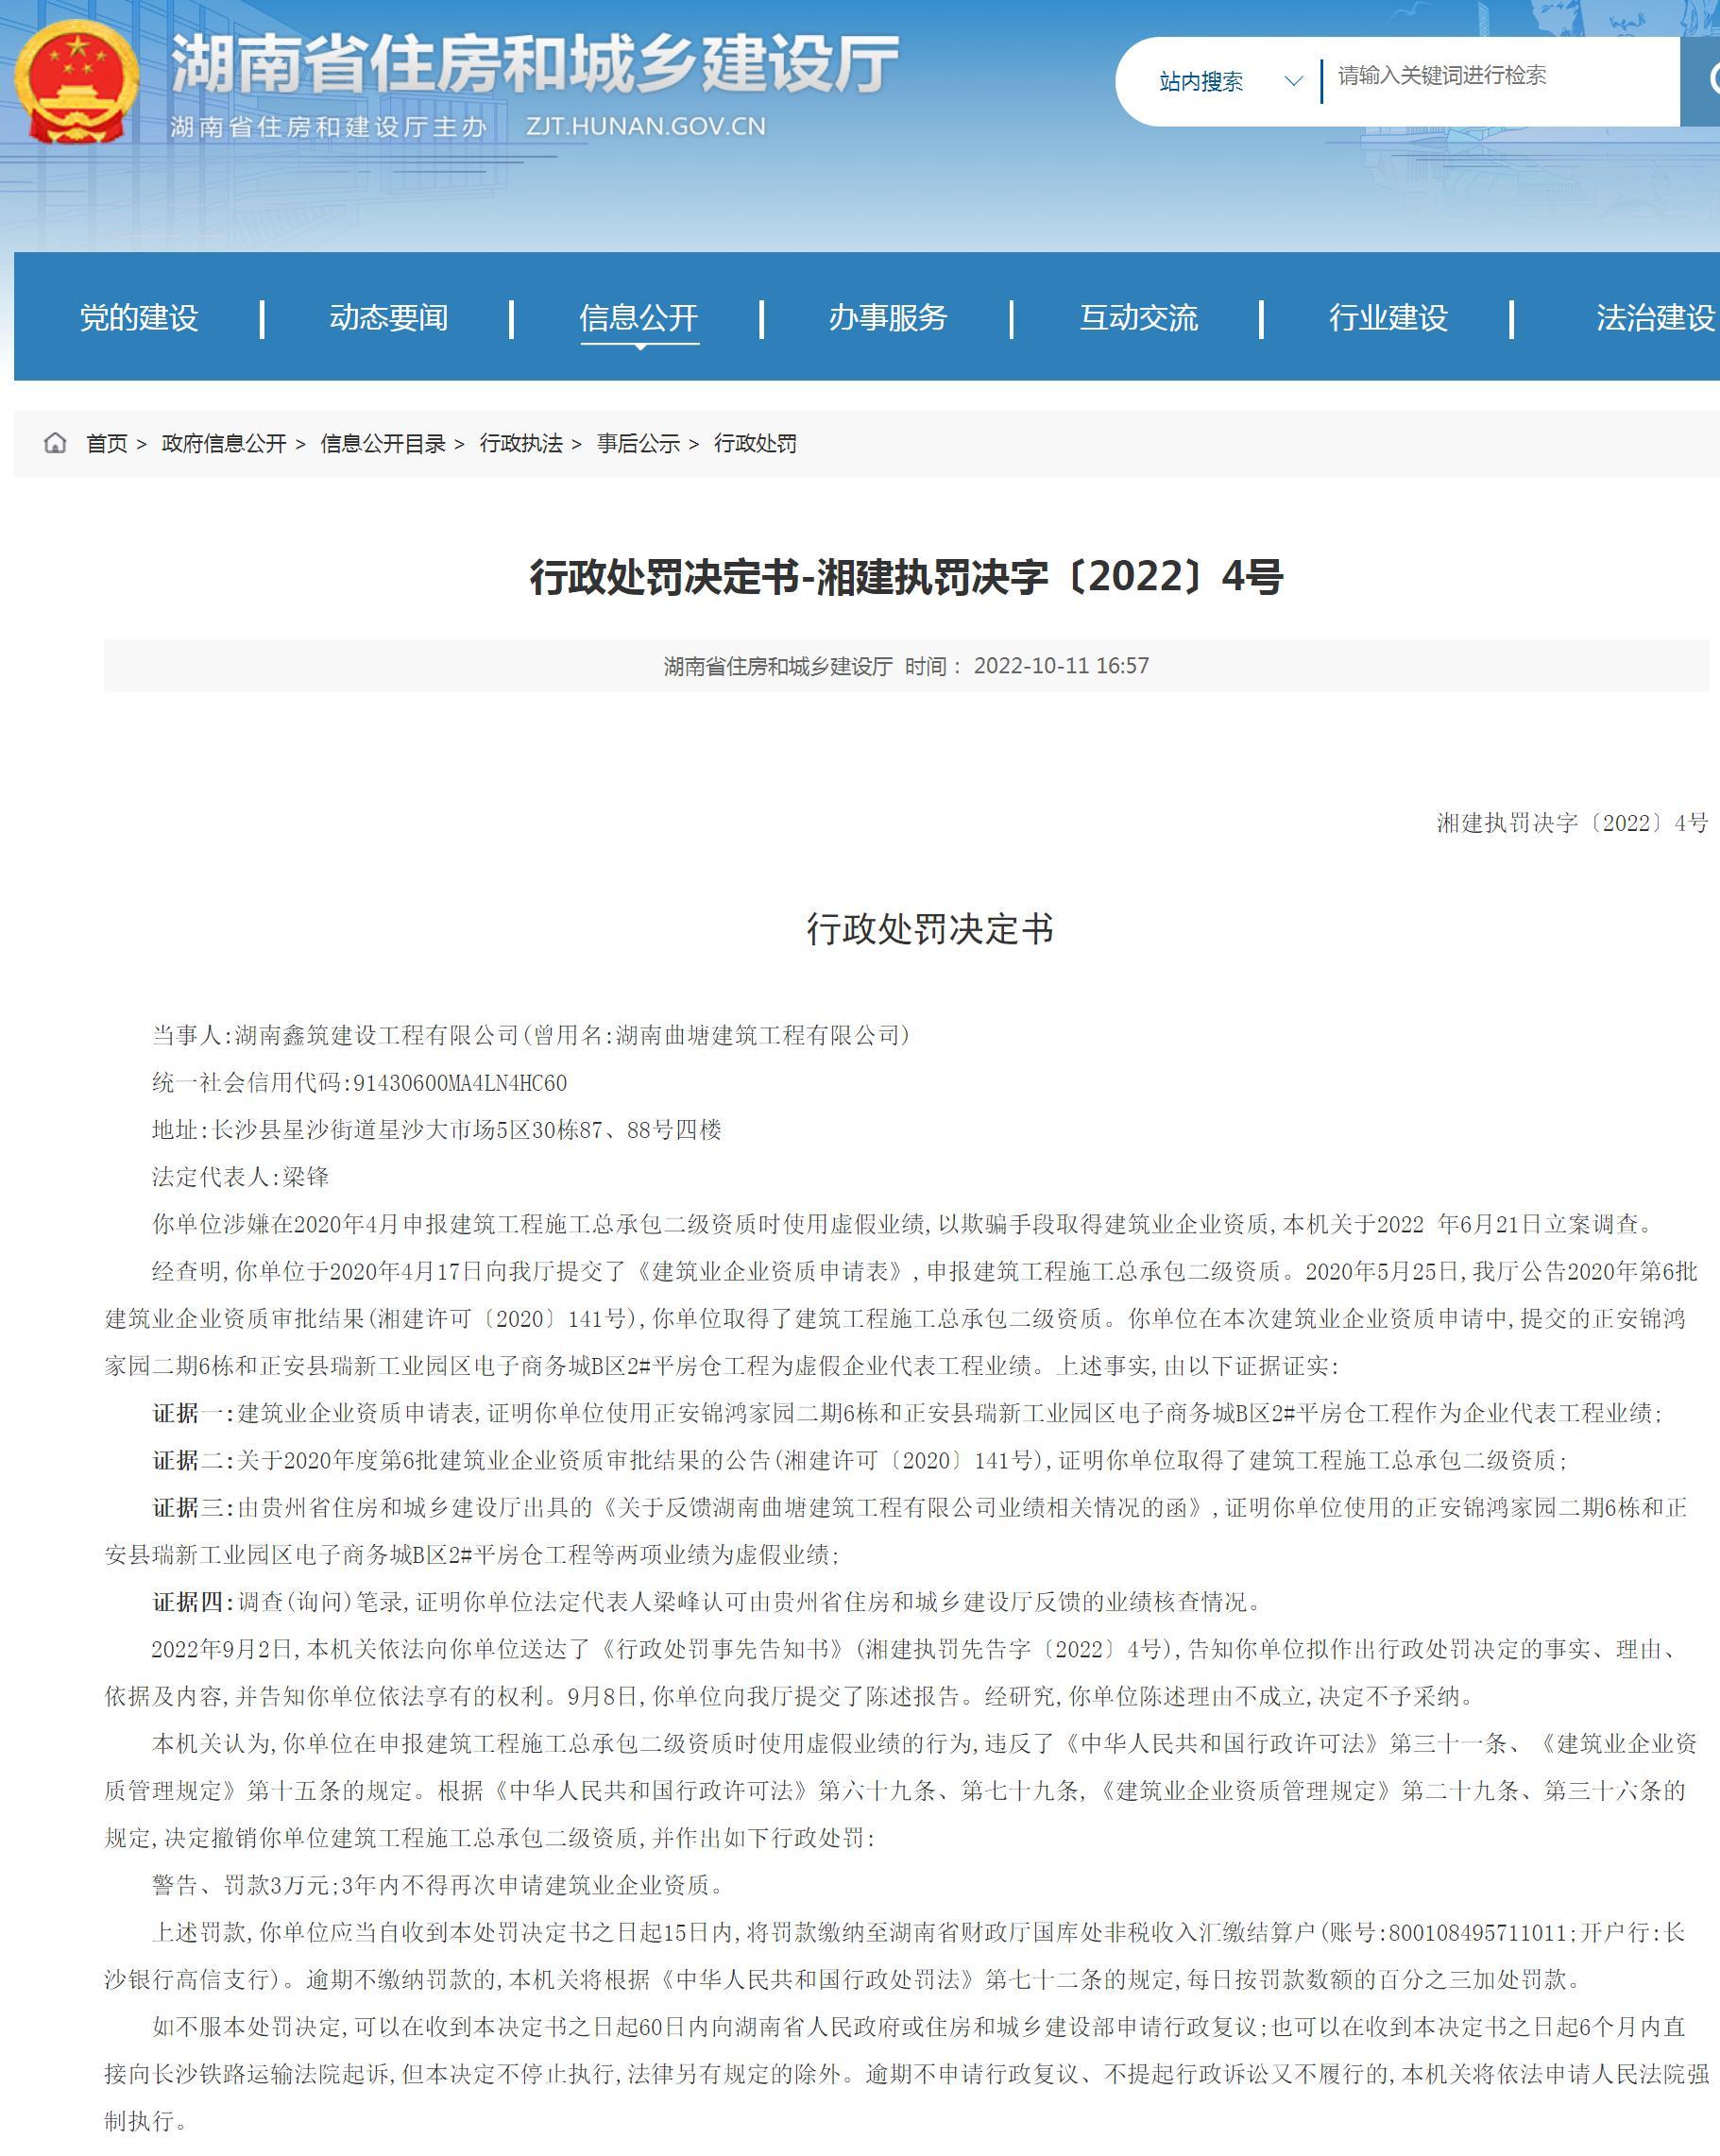
Task: Open the 党的建设 menu
Action: pos(139,318)
